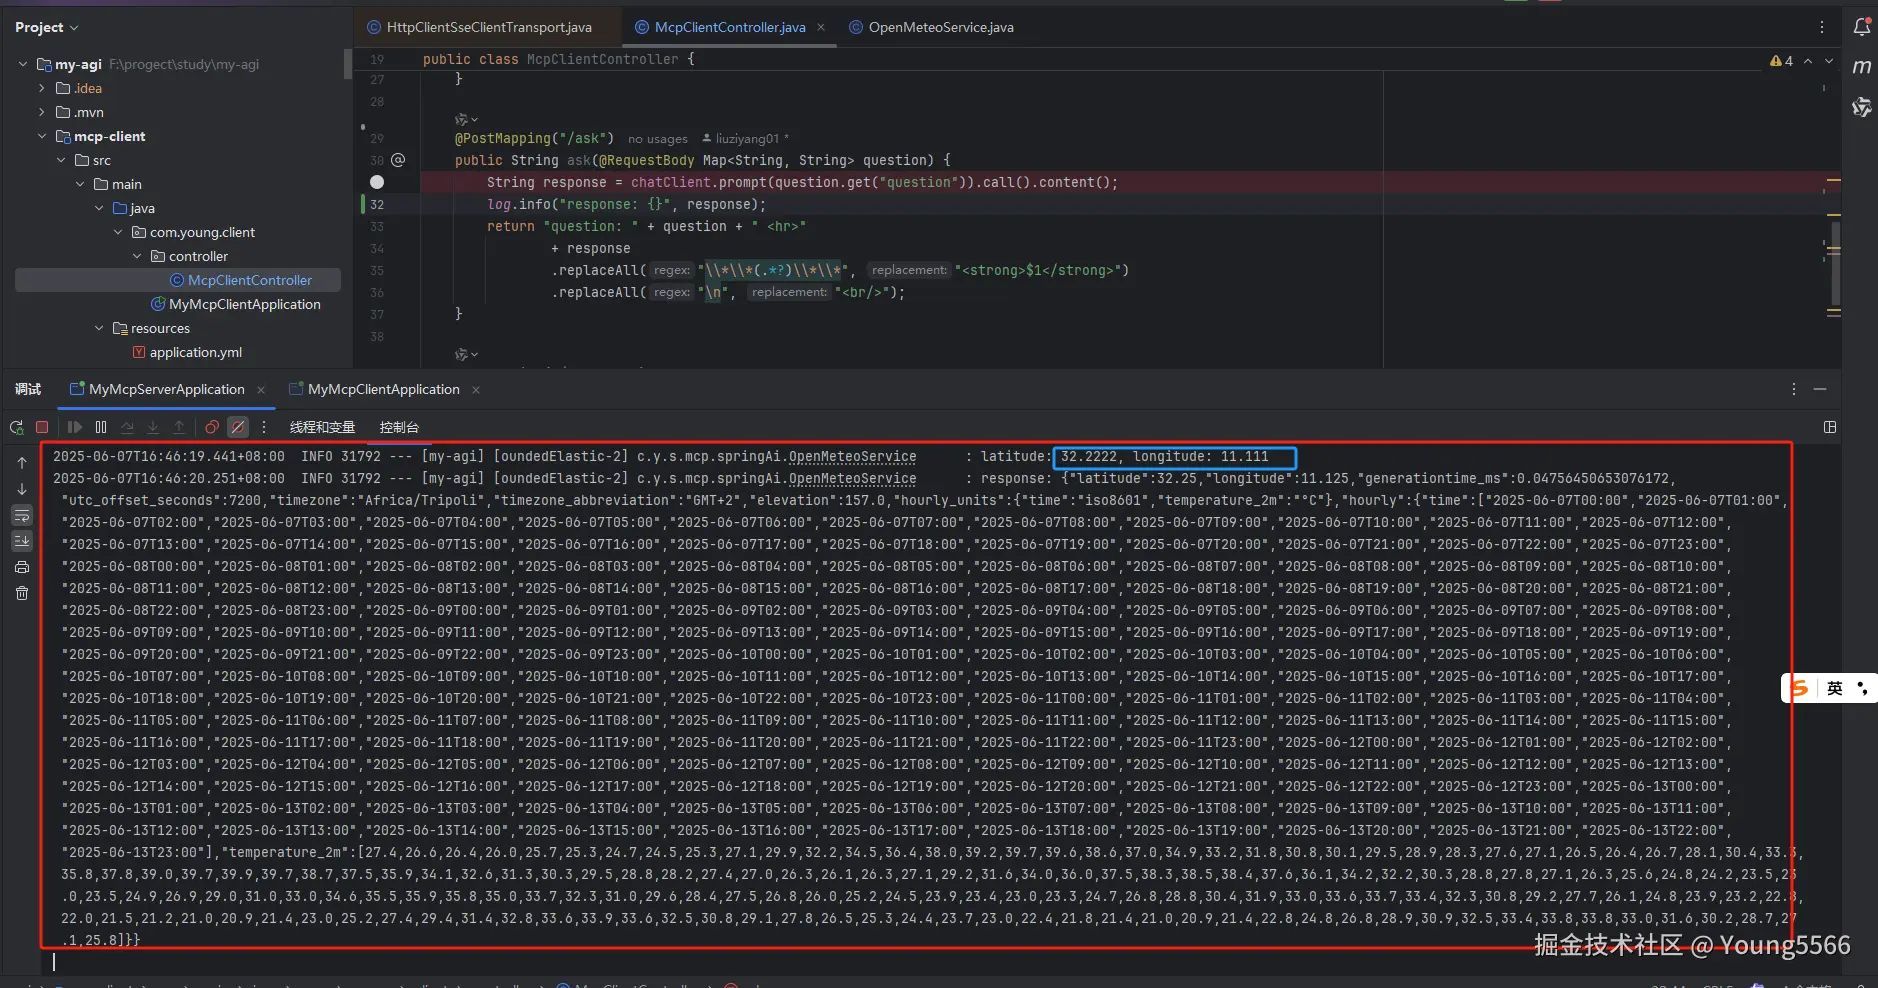
Task: Toggle mute breakpoints
Action: (238, 427)
